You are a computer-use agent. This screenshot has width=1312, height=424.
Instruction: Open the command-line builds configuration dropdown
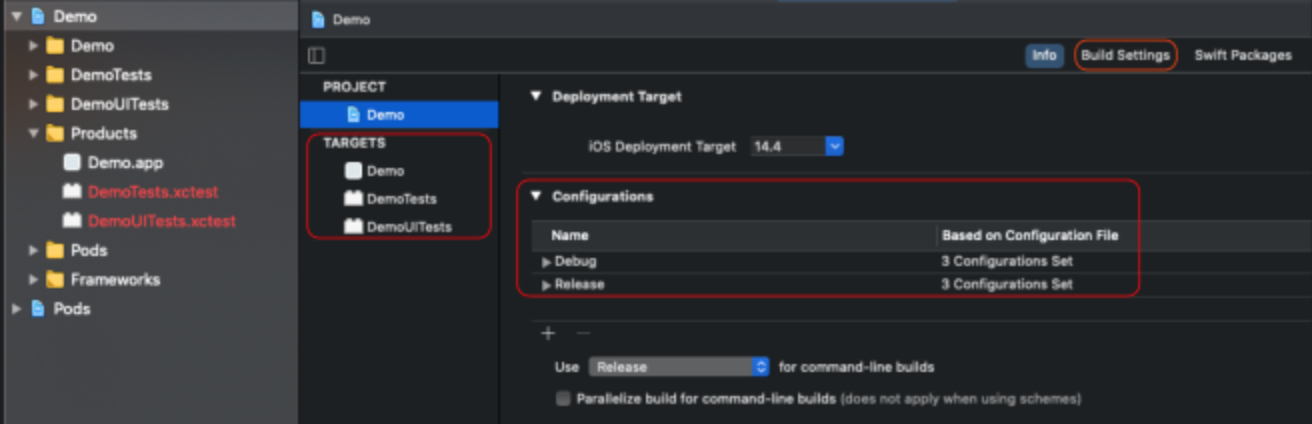coord(760,367)
